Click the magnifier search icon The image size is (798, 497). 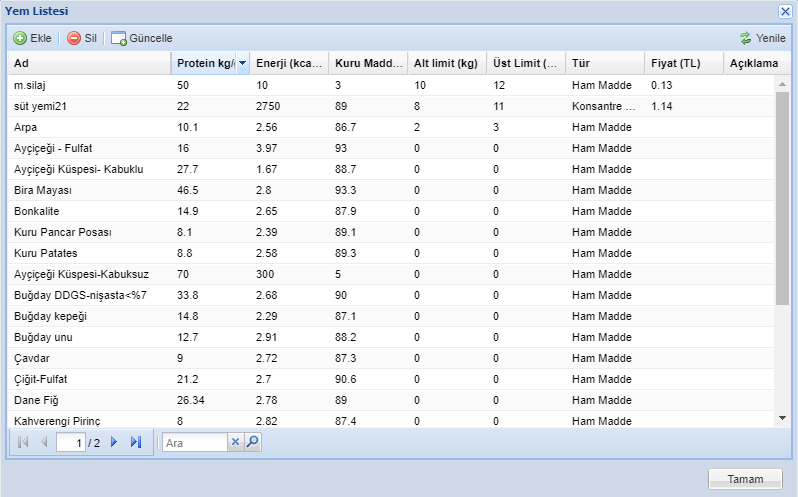click(x=253, y=442)
